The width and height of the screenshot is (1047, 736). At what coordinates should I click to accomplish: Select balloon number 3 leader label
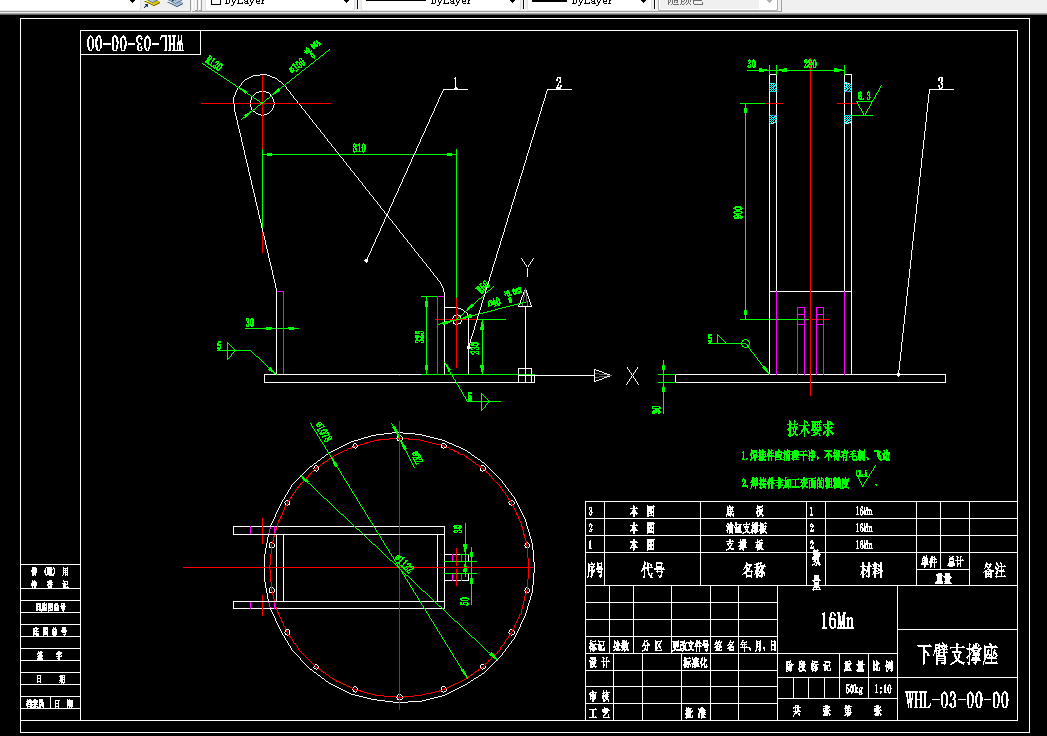click(x=940, y=83)
